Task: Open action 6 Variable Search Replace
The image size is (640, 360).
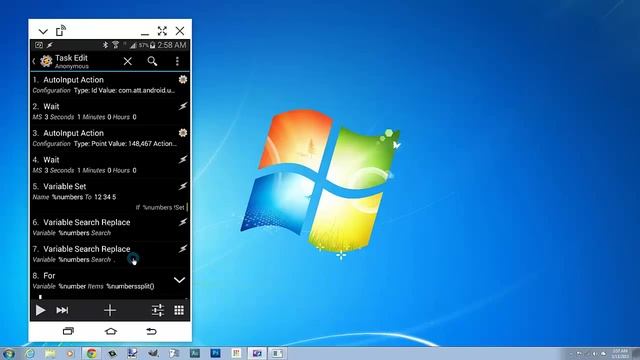Action: point(110,227)
